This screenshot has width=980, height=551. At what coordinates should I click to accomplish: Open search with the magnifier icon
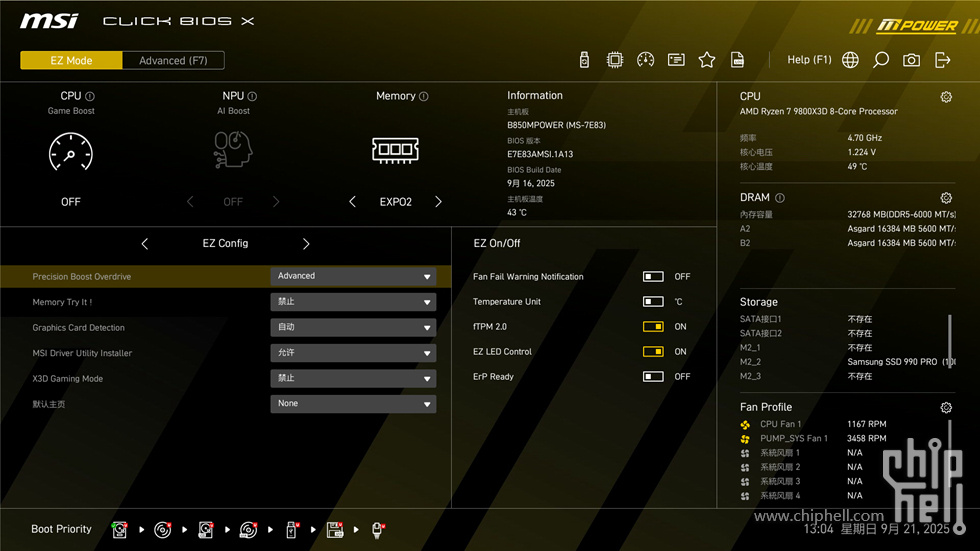(881, 60)
